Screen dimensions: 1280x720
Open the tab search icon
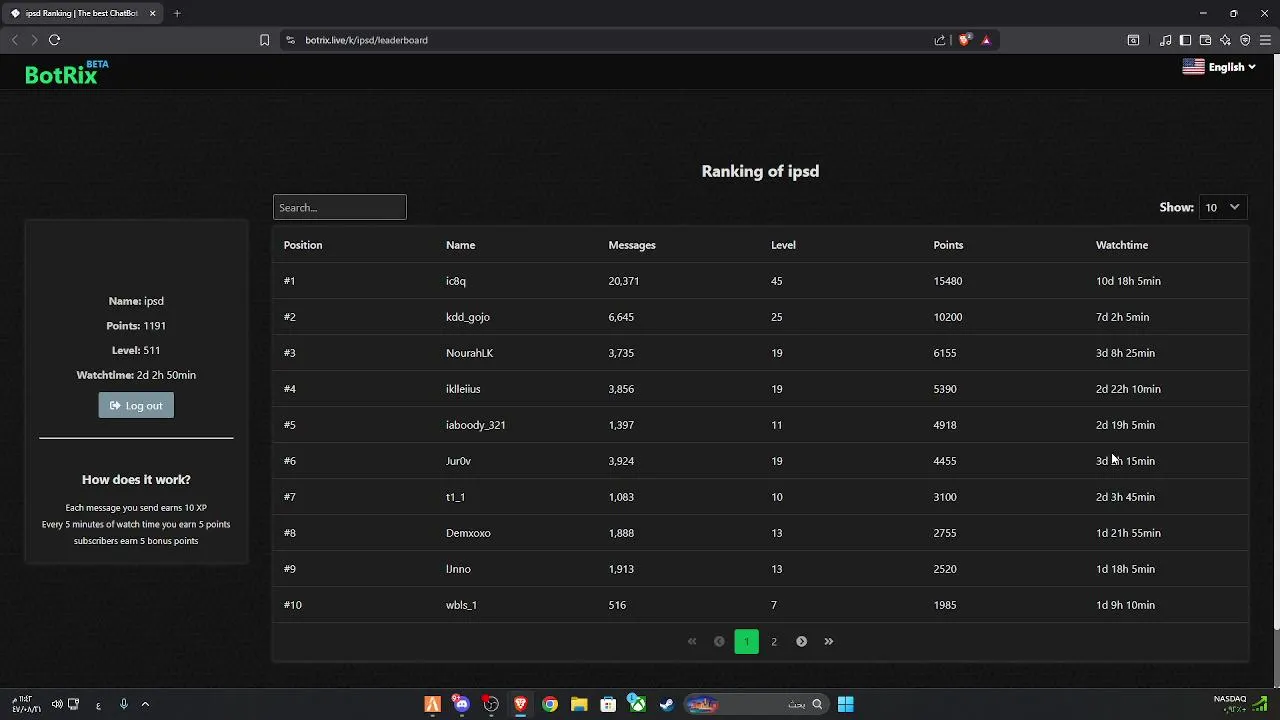click(1133, 40)
